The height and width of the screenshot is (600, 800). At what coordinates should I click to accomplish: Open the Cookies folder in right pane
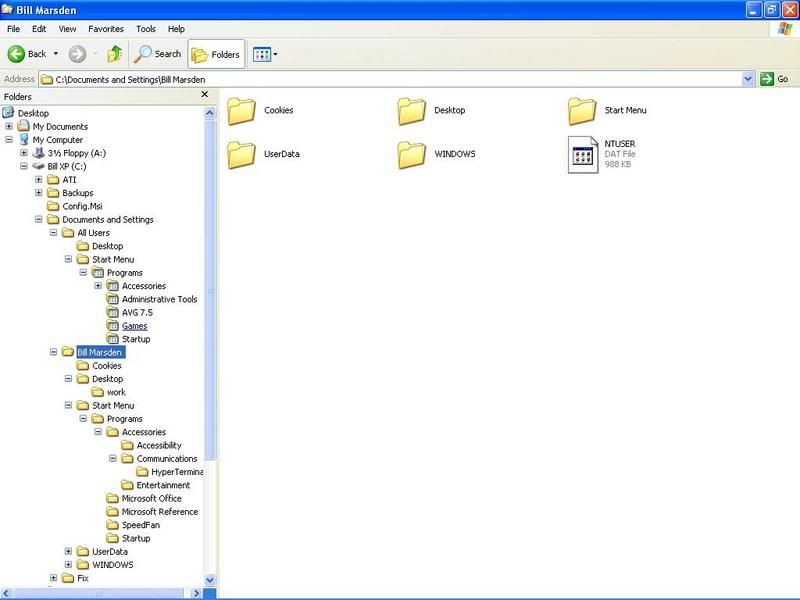point(242,111)
